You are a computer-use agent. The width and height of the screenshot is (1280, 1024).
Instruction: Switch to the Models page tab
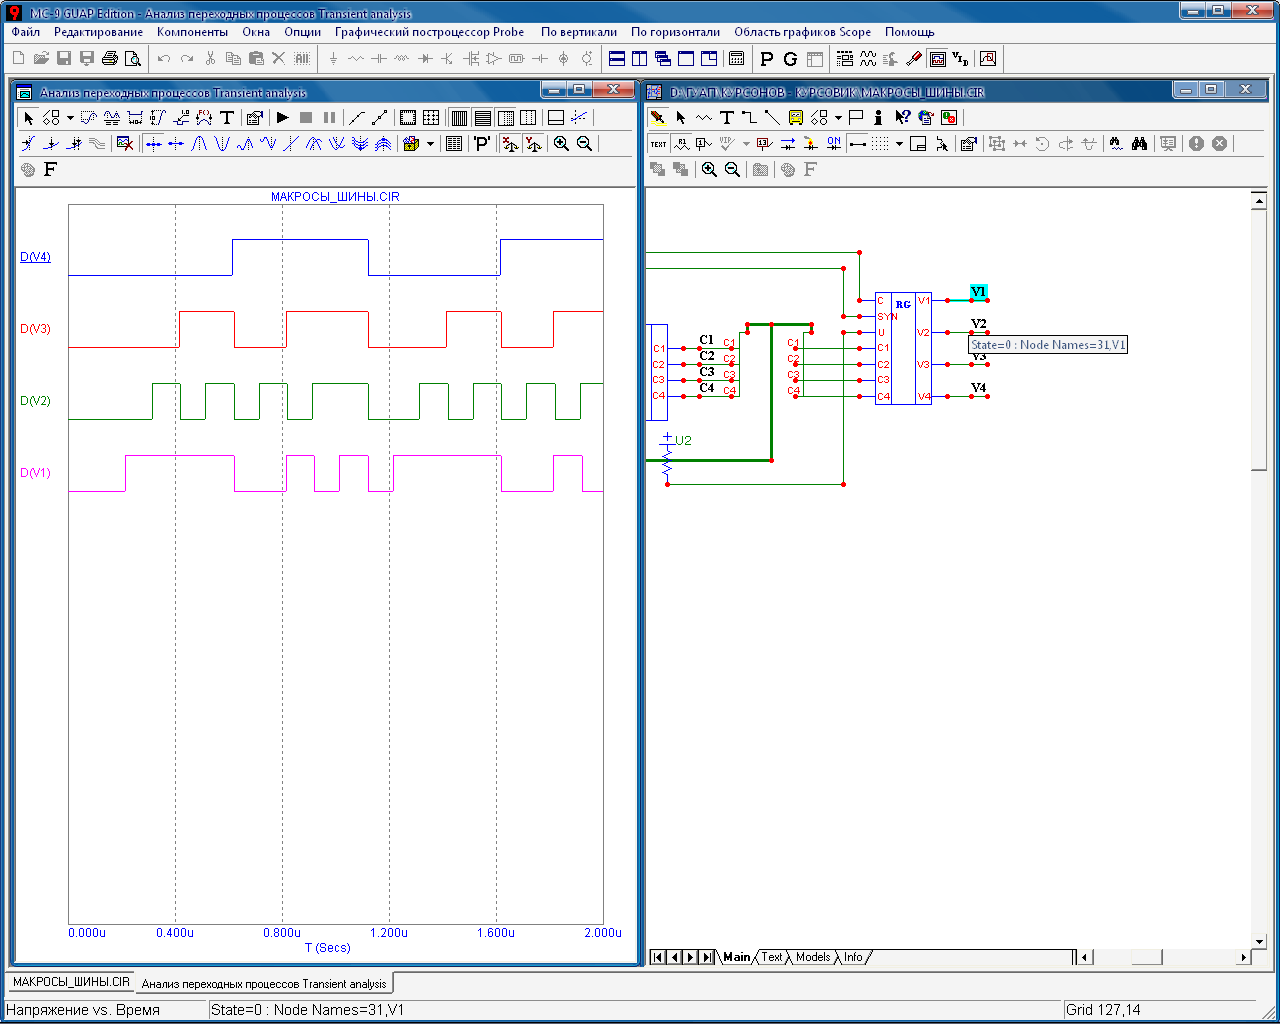pos(812,957)
